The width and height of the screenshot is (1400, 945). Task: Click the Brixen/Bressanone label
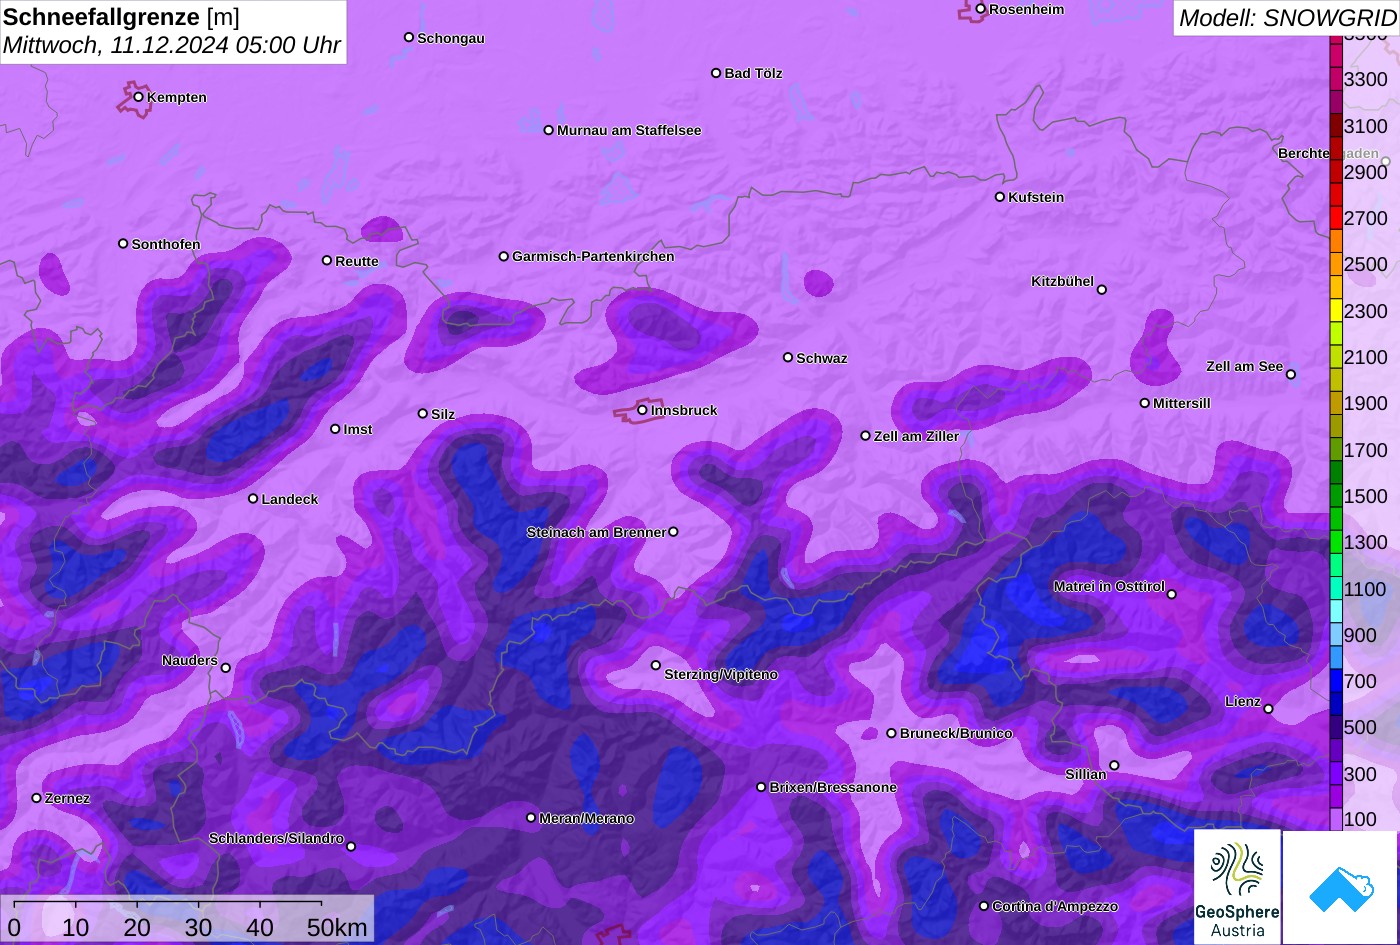pos(833,788)
